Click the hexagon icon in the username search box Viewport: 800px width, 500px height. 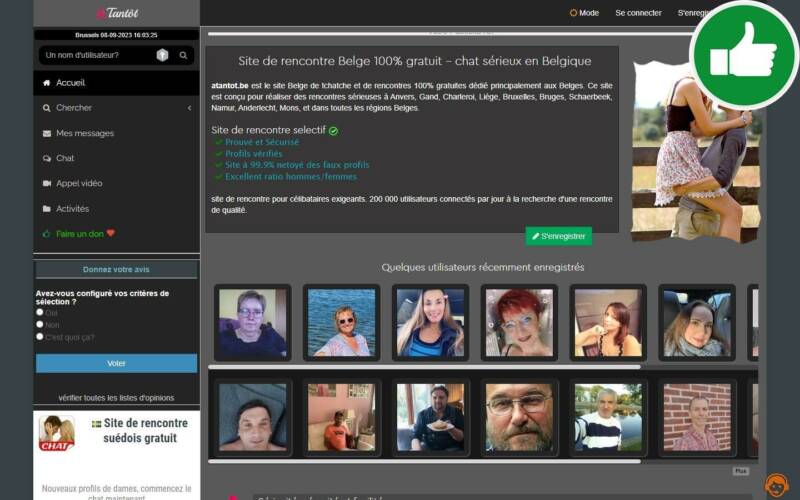tap(162, 55)
